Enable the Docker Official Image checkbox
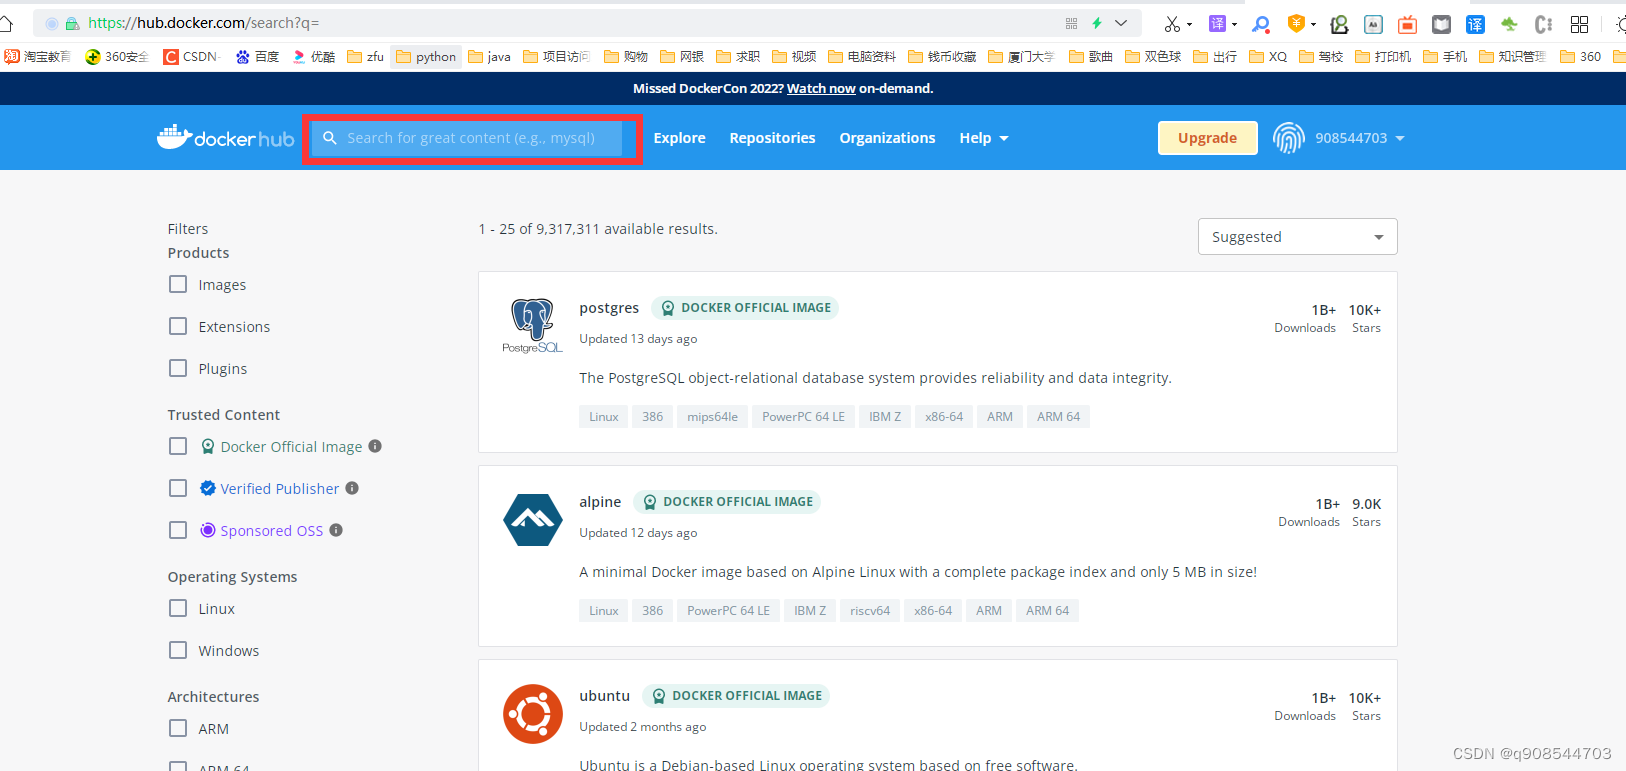1626x771 pixels. click(178, 446)
